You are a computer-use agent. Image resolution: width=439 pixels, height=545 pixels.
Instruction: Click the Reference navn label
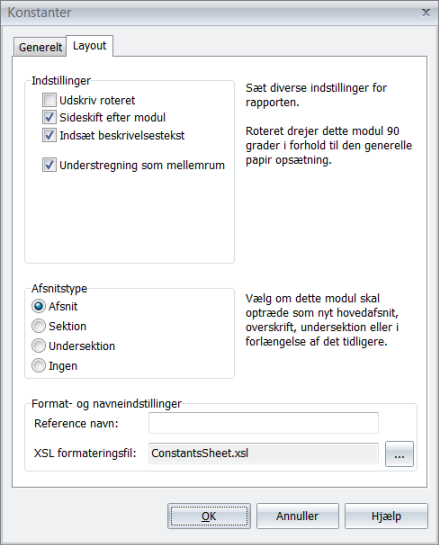[76, 423]
